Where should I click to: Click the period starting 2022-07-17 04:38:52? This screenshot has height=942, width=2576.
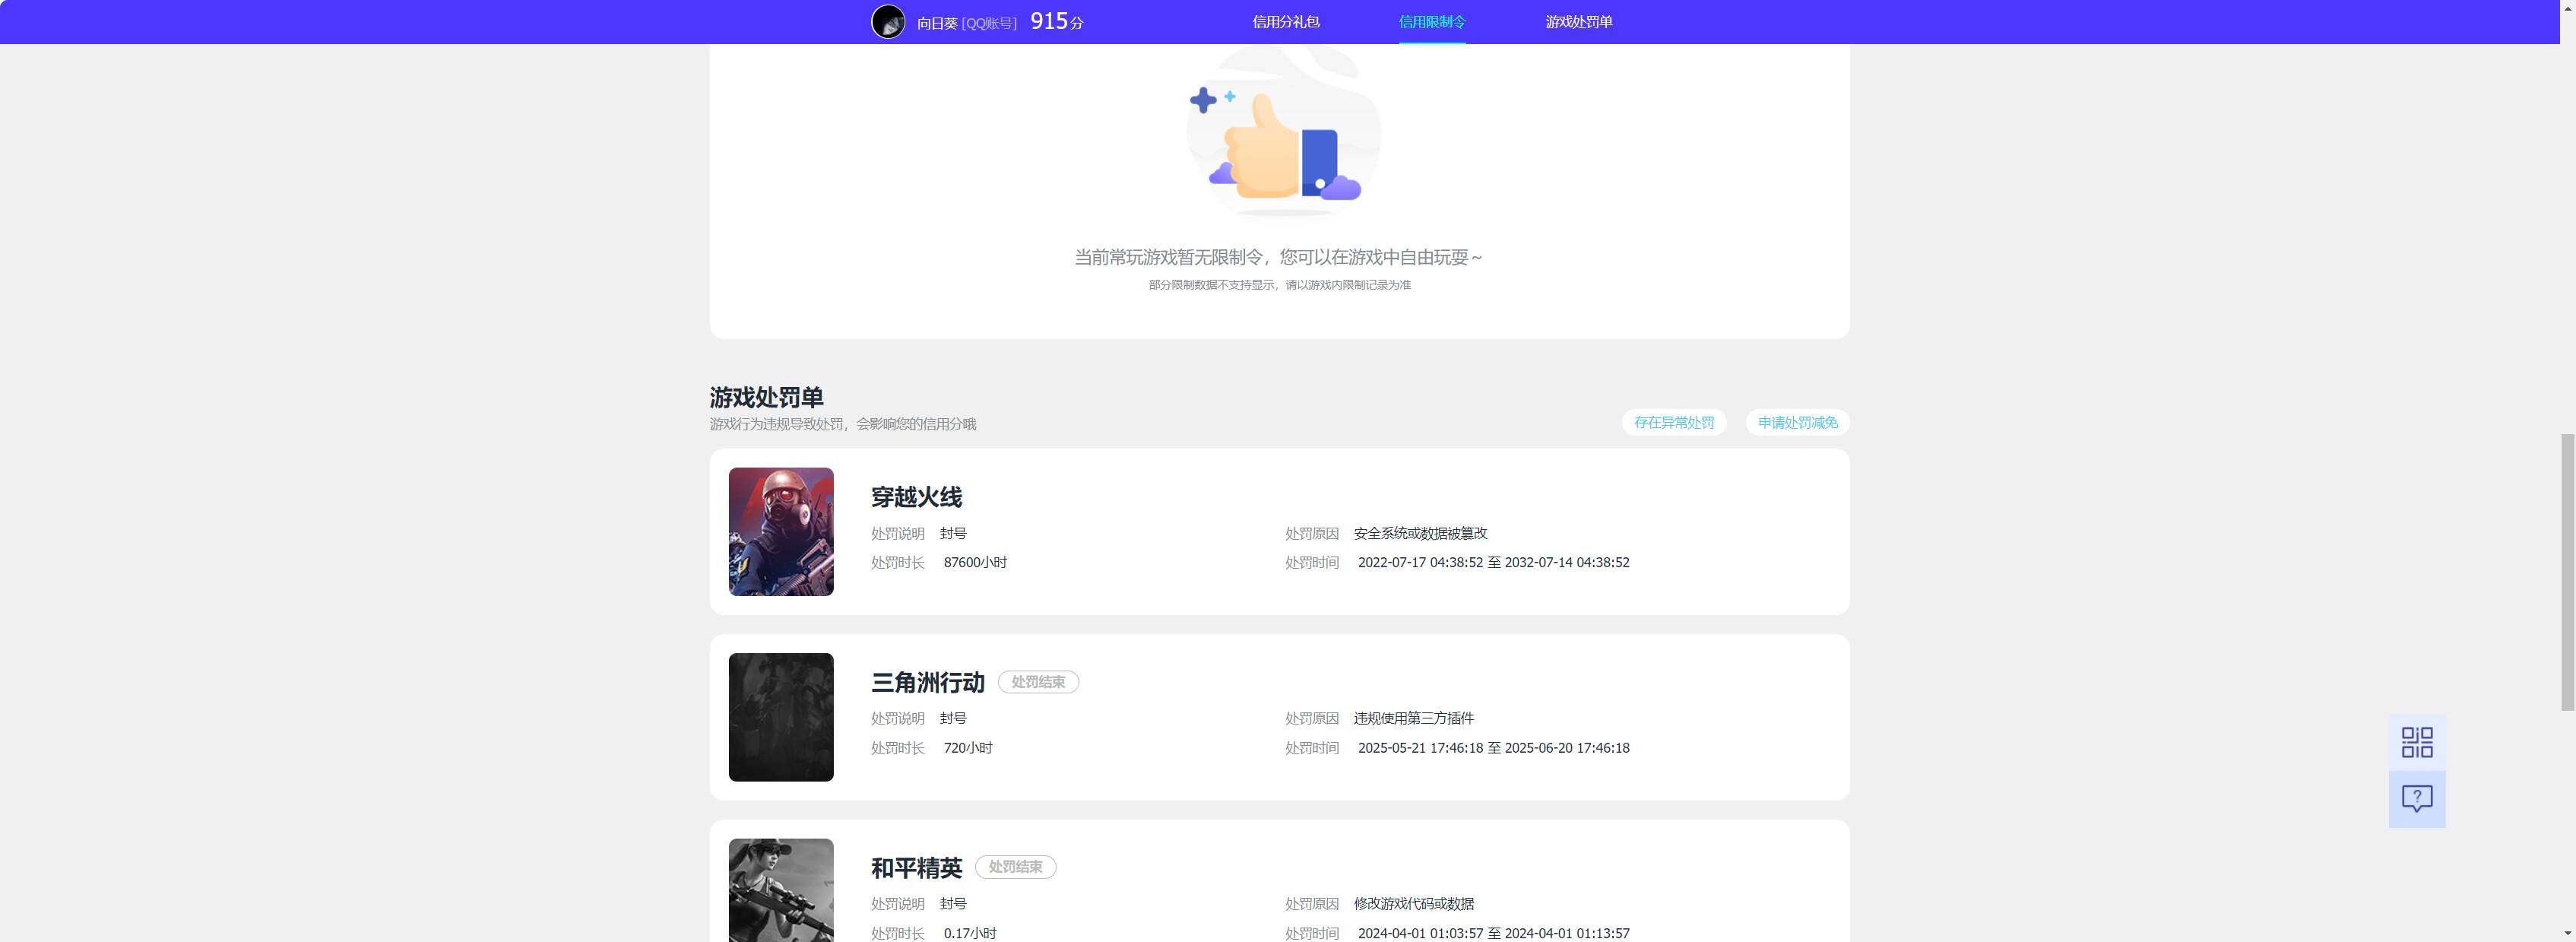click(x=1493, y=563)
